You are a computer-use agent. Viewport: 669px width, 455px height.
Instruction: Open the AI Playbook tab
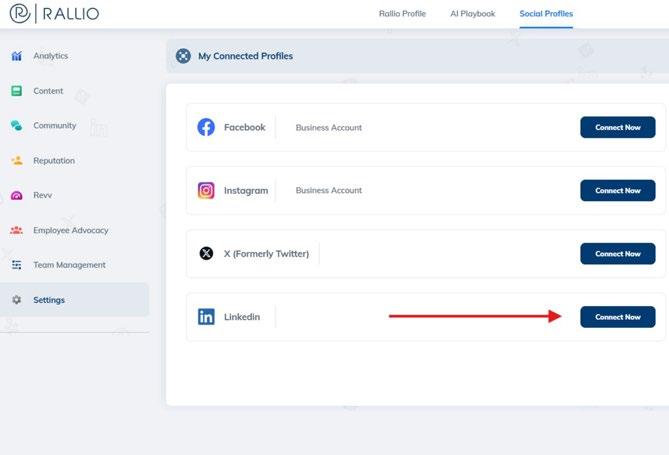pyautogui.click(x=473, y=14)
